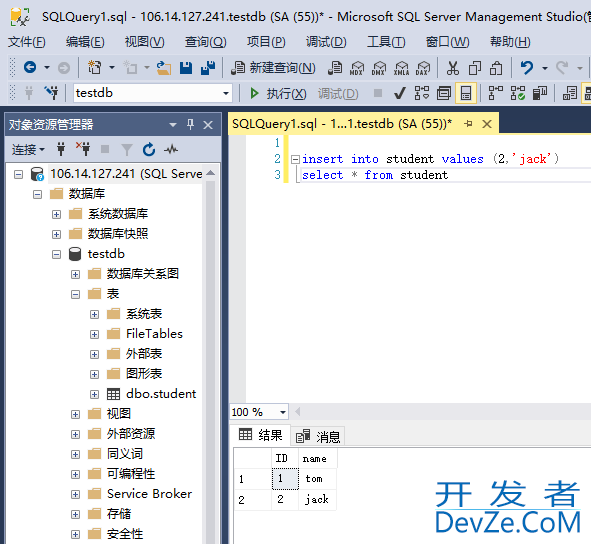
Task: Click the Object Explorer vertical scrollbar up arrow
Action: point(211,173)
